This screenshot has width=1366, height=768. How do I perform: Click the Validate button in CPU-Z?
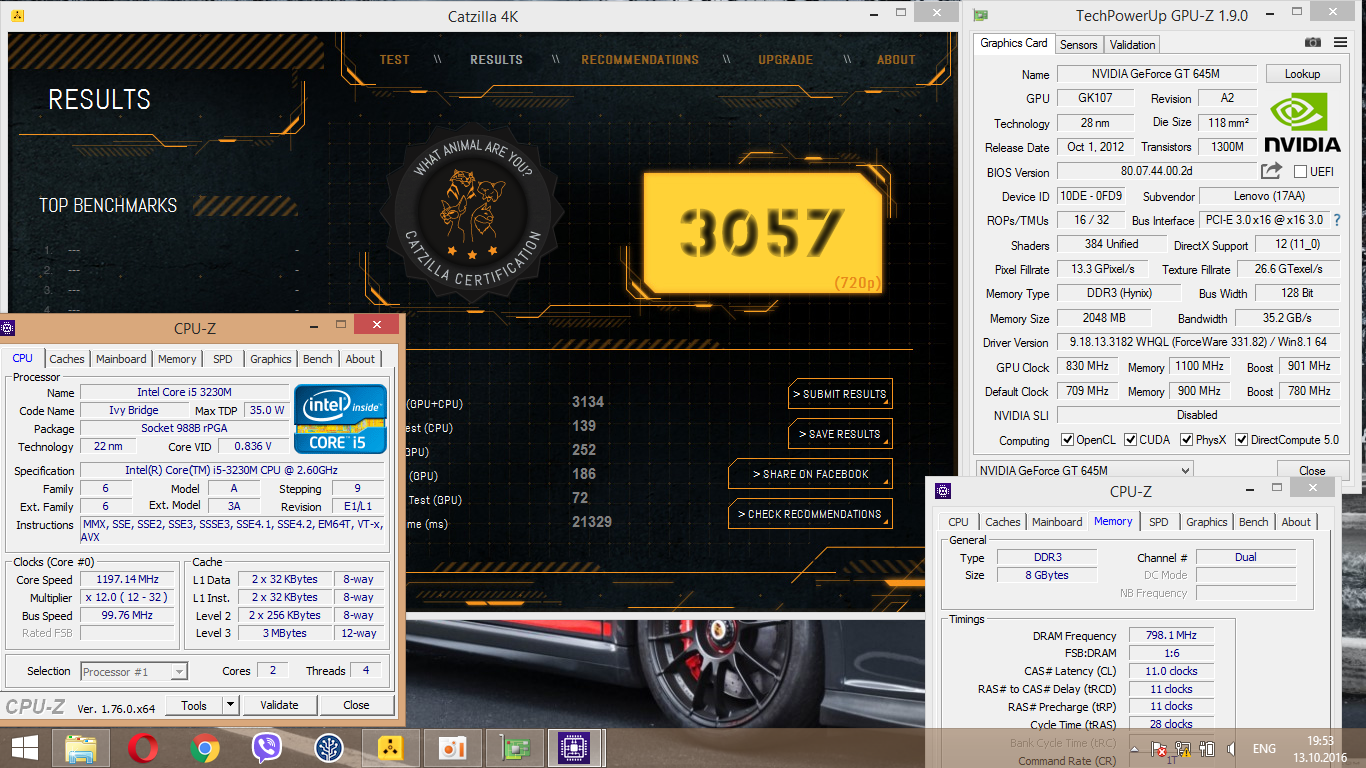coord(279,705)
